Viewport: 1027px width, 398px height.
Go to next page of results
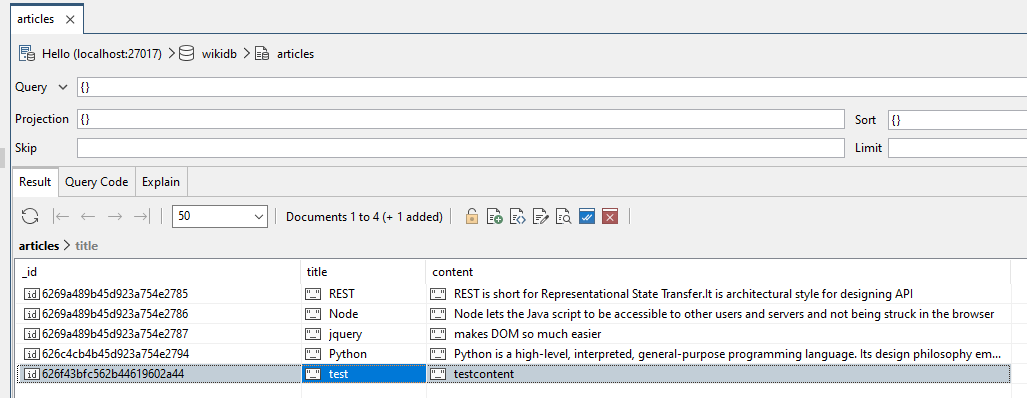(115, 217)
